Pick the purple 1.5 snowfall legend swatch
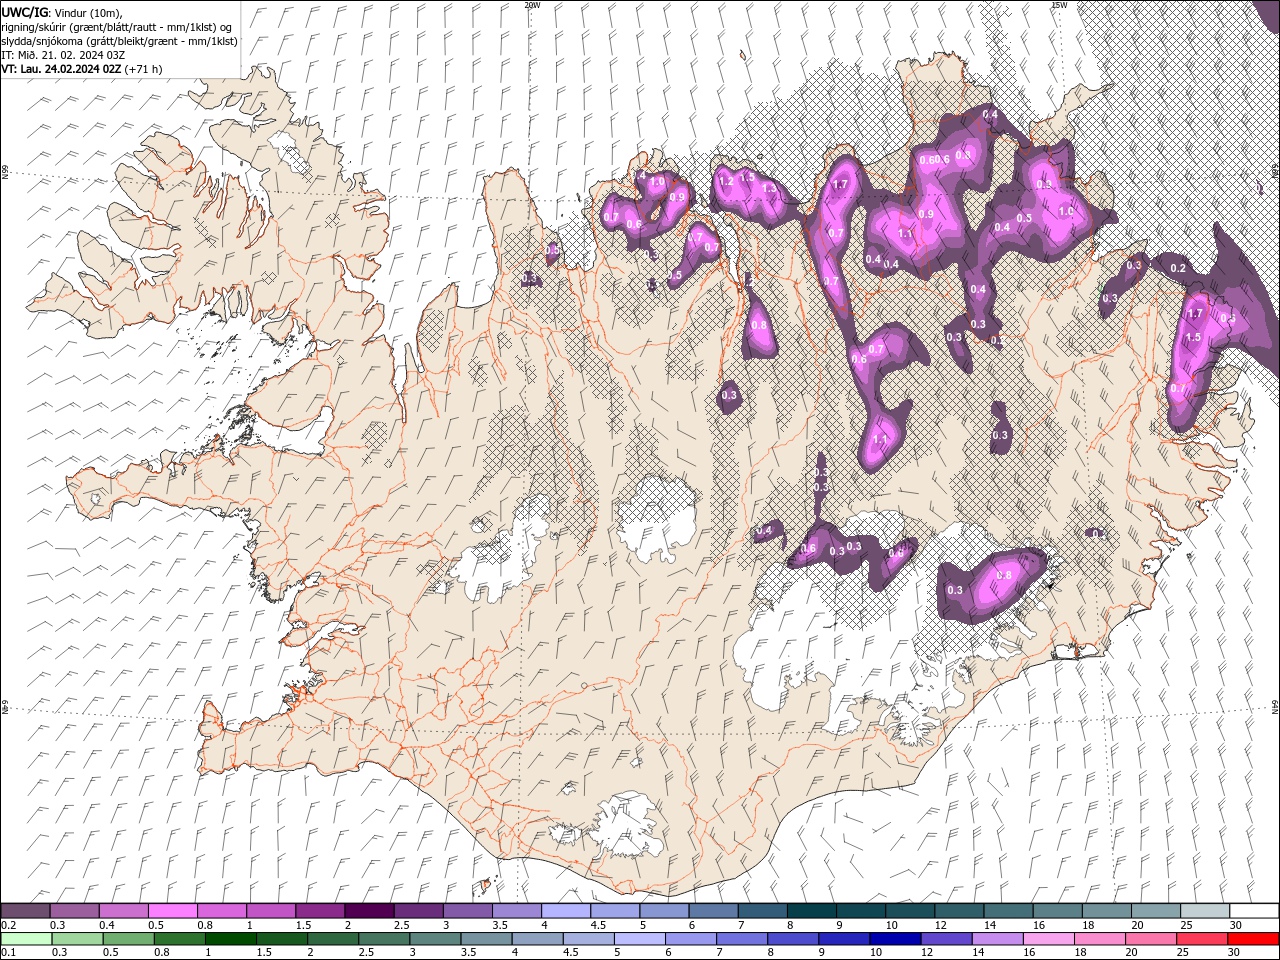1280x960 pixels. coord(320,911)
